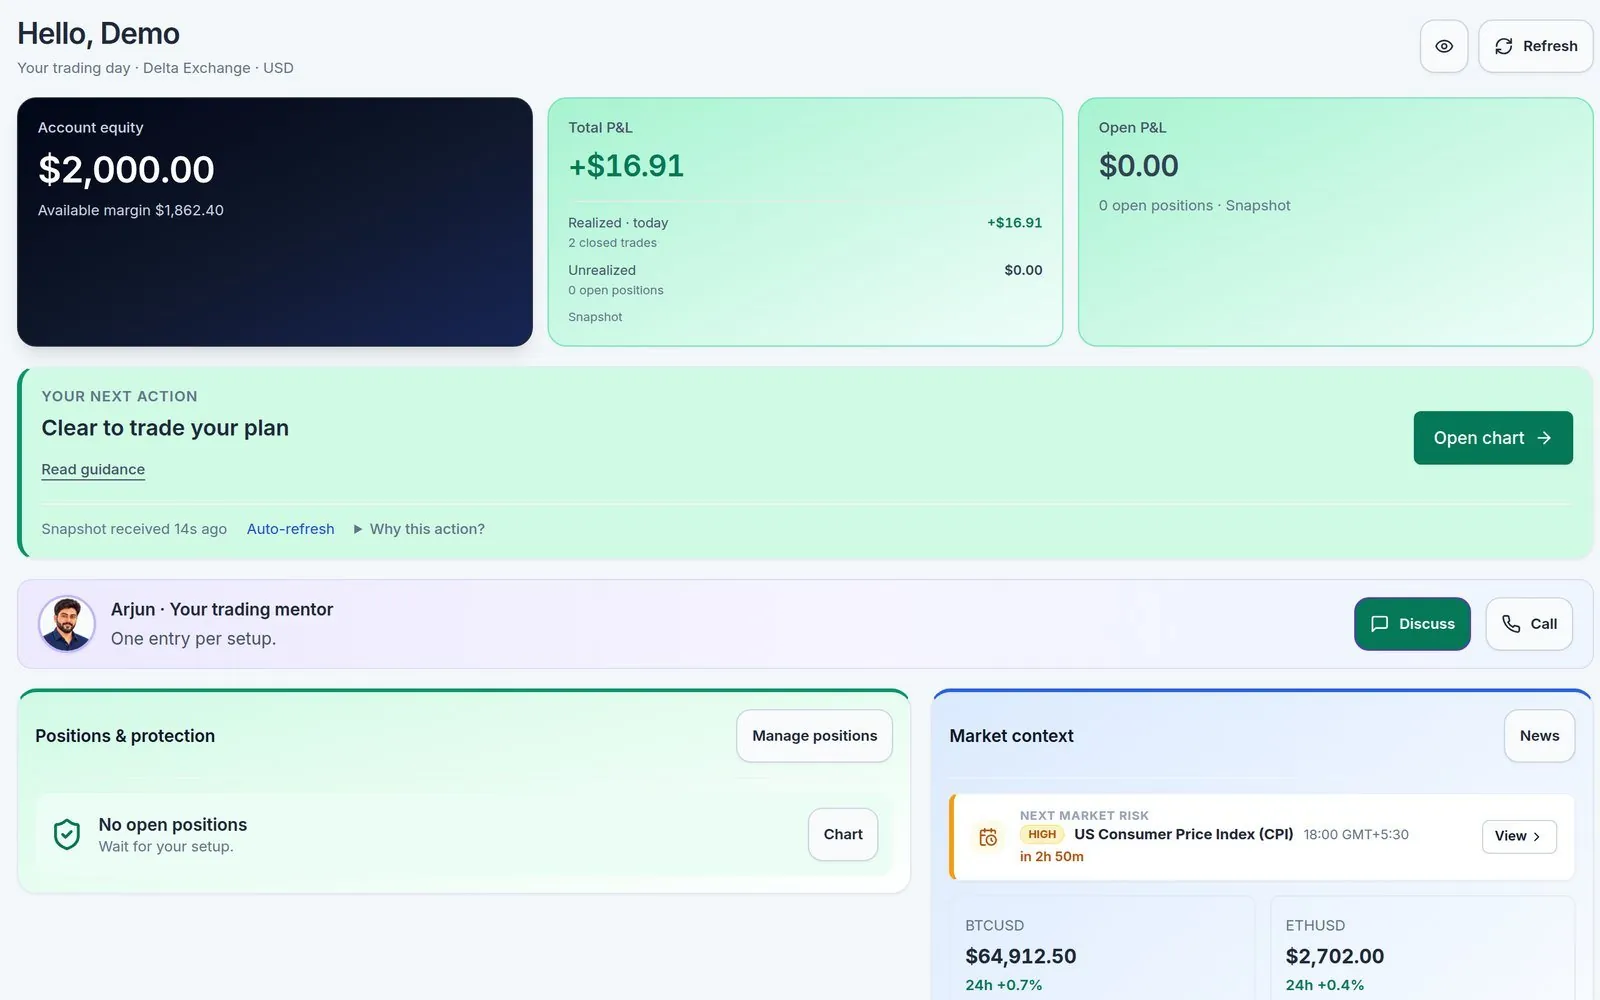Select the BTCUSD price card
1600x1000 pixels.
pyautogui.click(x=1102, y=948)
